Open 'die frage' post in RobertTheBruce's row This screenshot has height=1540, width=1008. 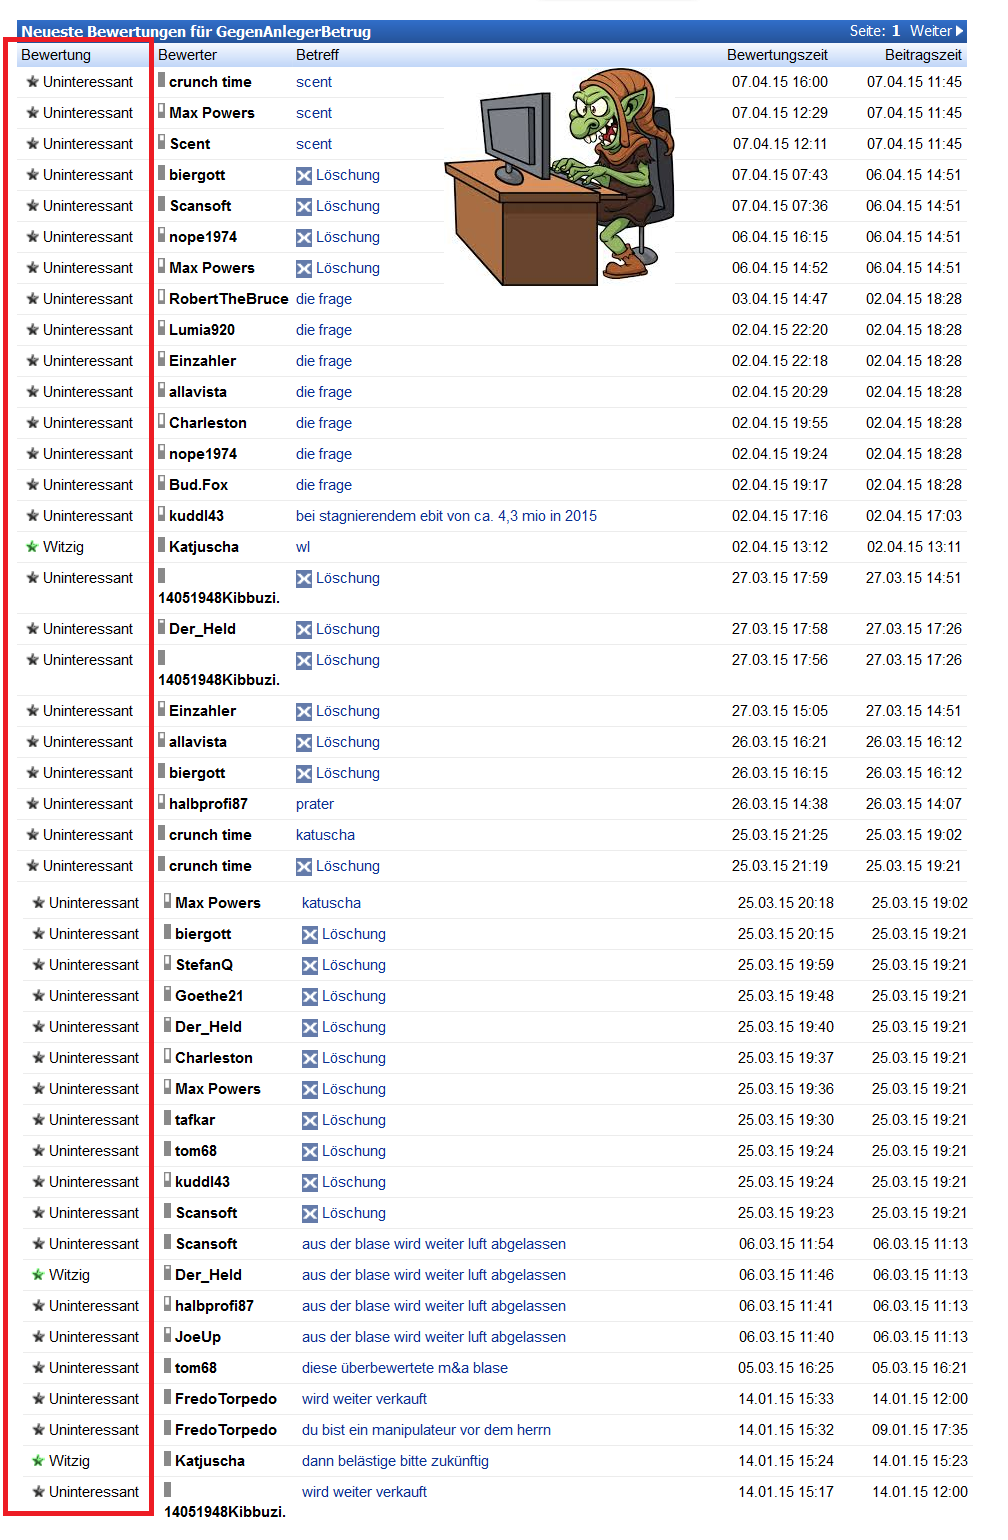click(x=324, y=299)
